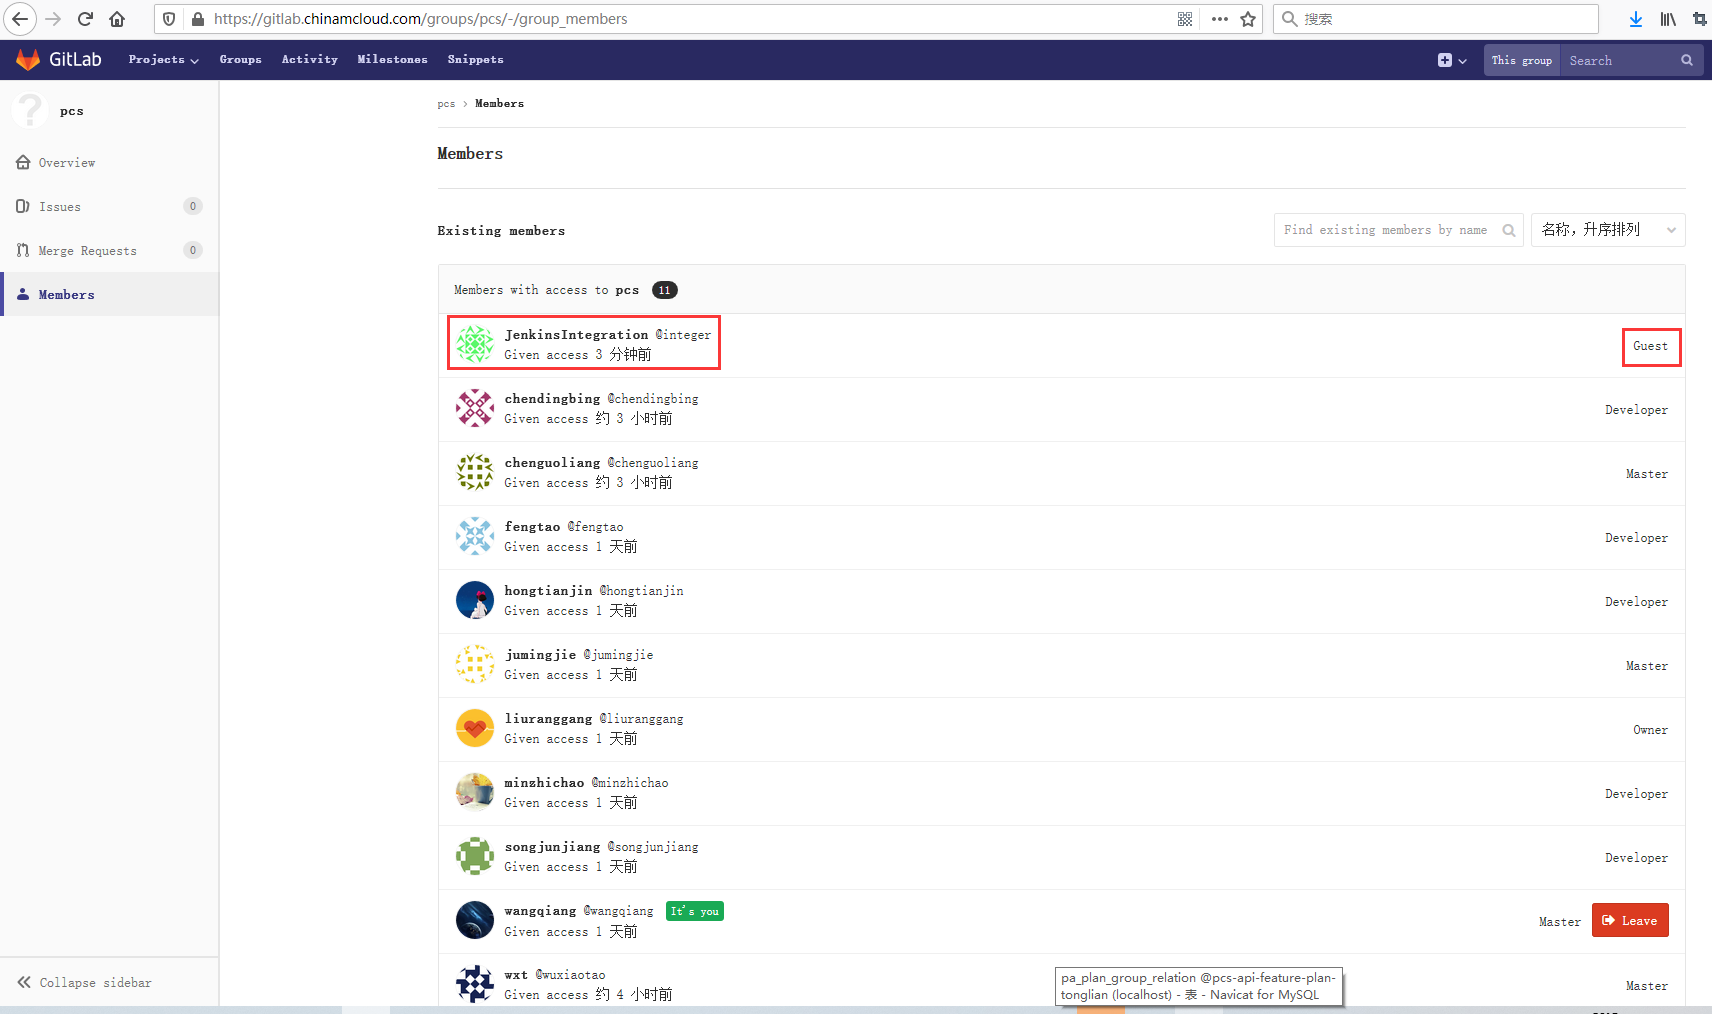Open the member sort order dropdown
The image size is (1712, 1014).
click(x=1607, y=230)
